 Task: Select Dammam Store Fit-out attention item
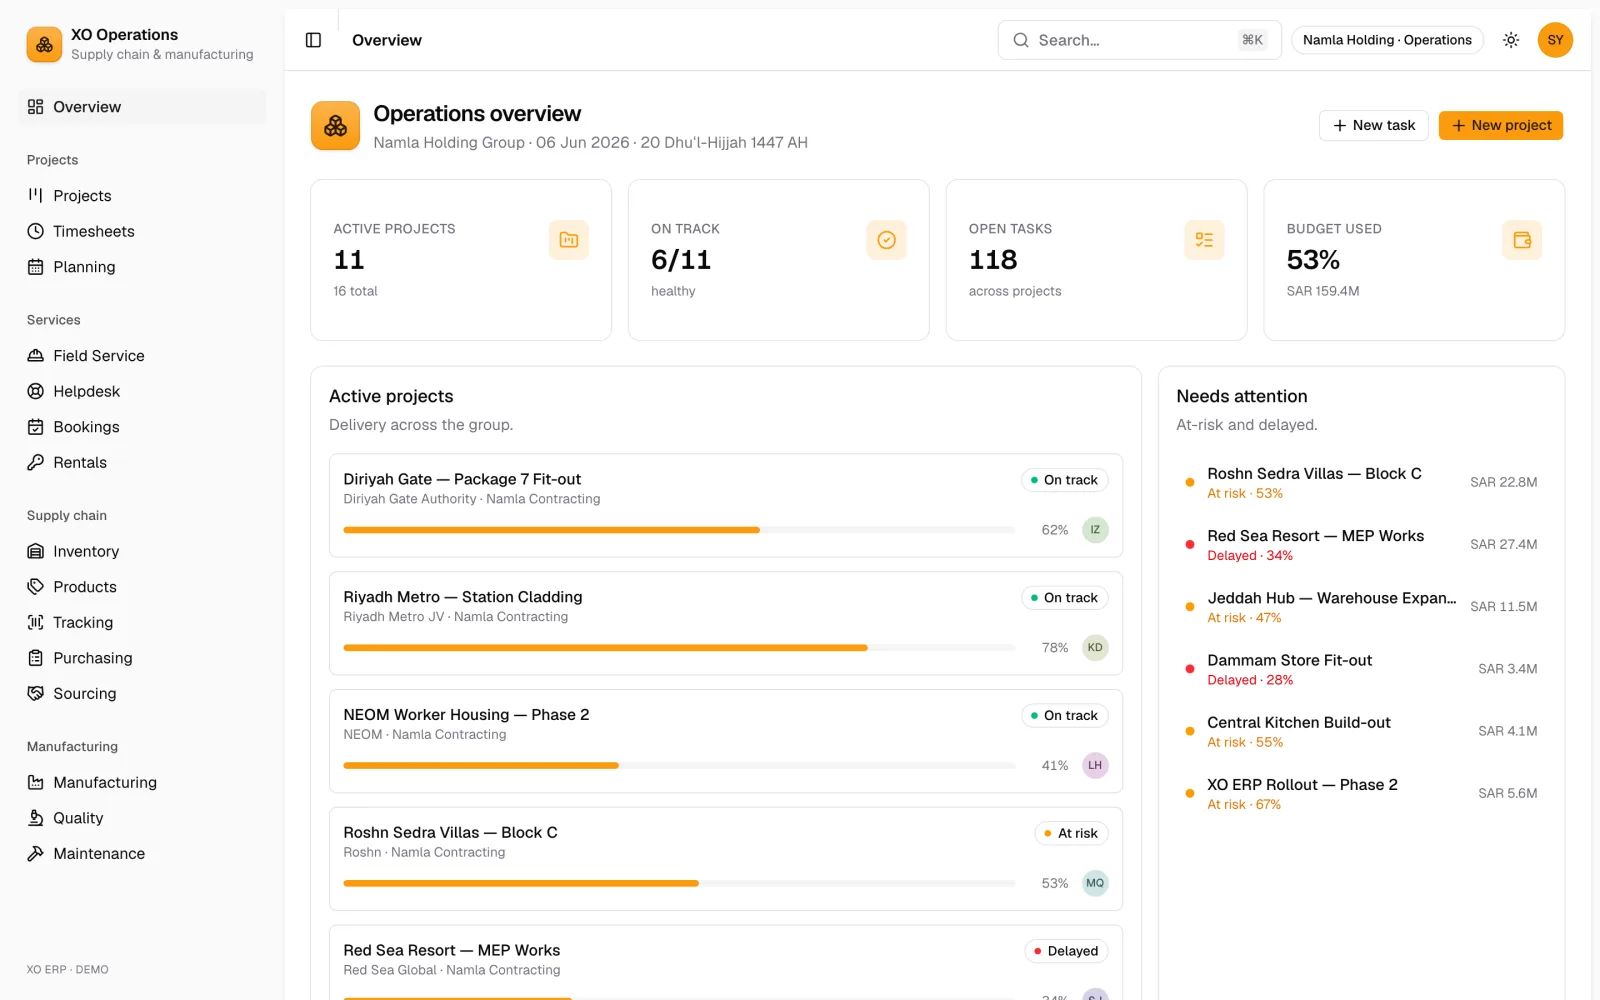pos(1361,669)
